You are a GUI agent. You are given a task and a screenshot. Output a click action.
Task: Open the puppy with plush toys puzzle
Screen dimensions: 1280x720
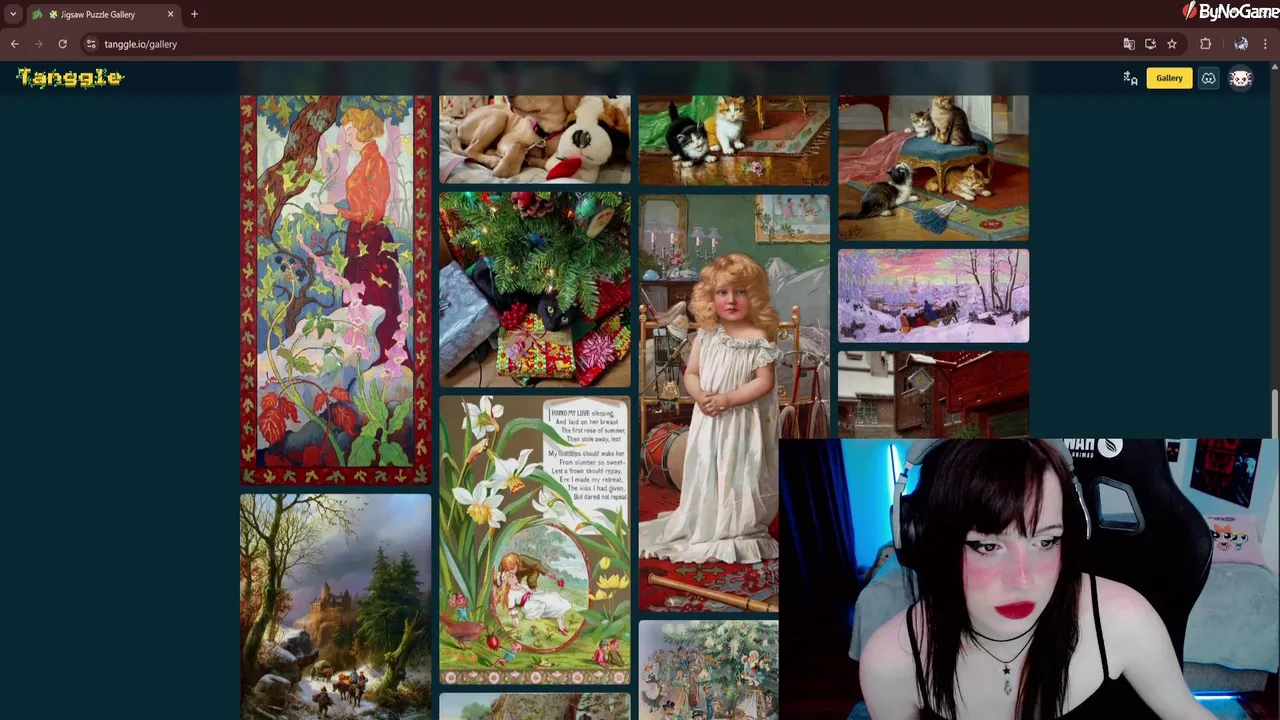(x=535, y=139)
